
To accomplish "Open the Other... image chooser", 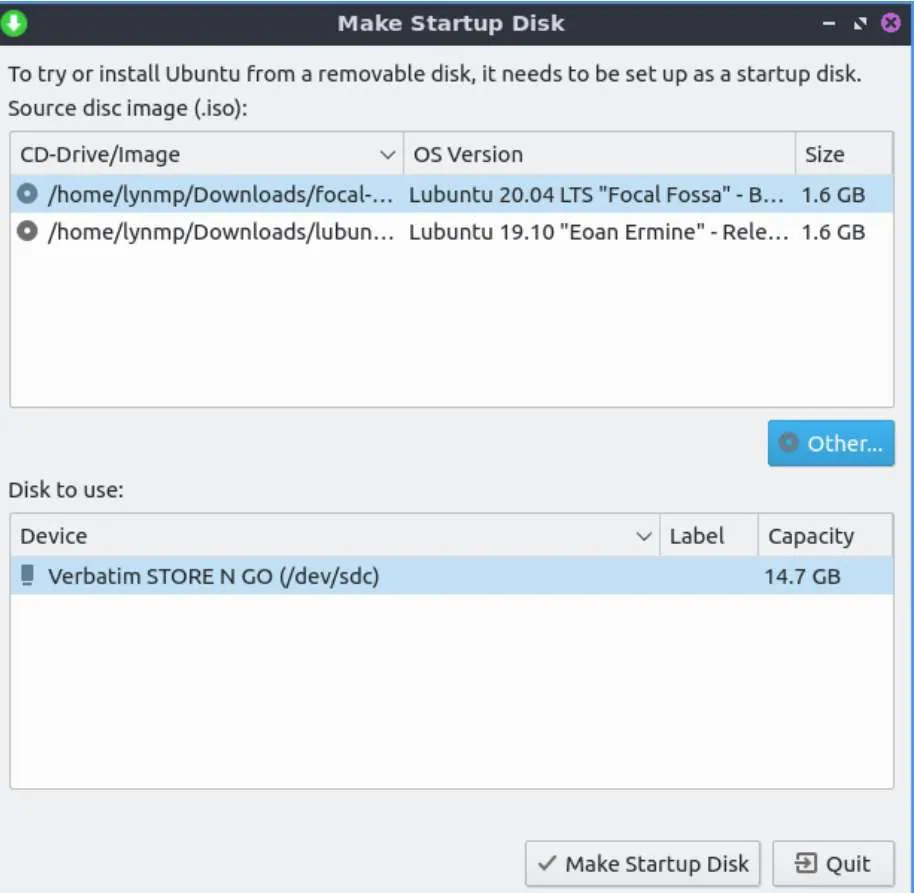I will pyautogui.click(x=831, y=443).
